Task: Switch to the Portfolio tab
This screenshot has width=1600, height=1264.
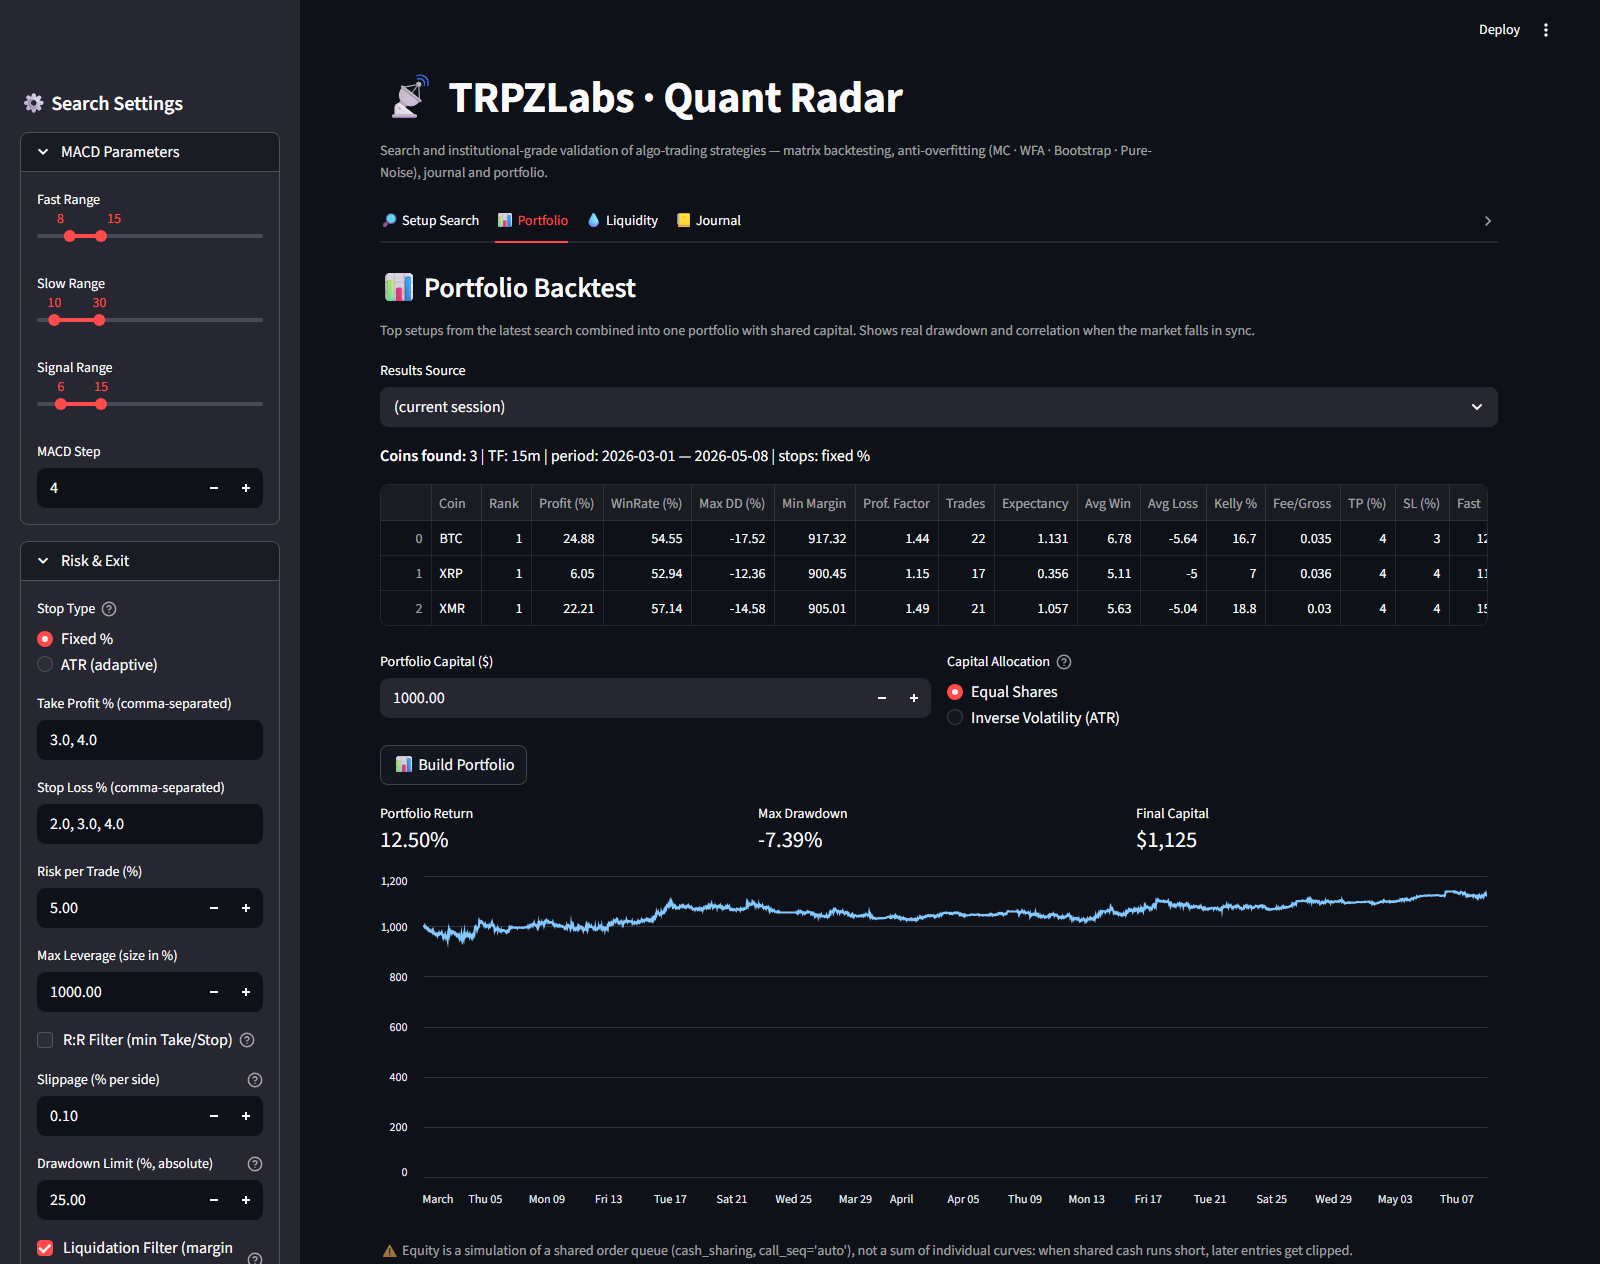Action: 533,221
